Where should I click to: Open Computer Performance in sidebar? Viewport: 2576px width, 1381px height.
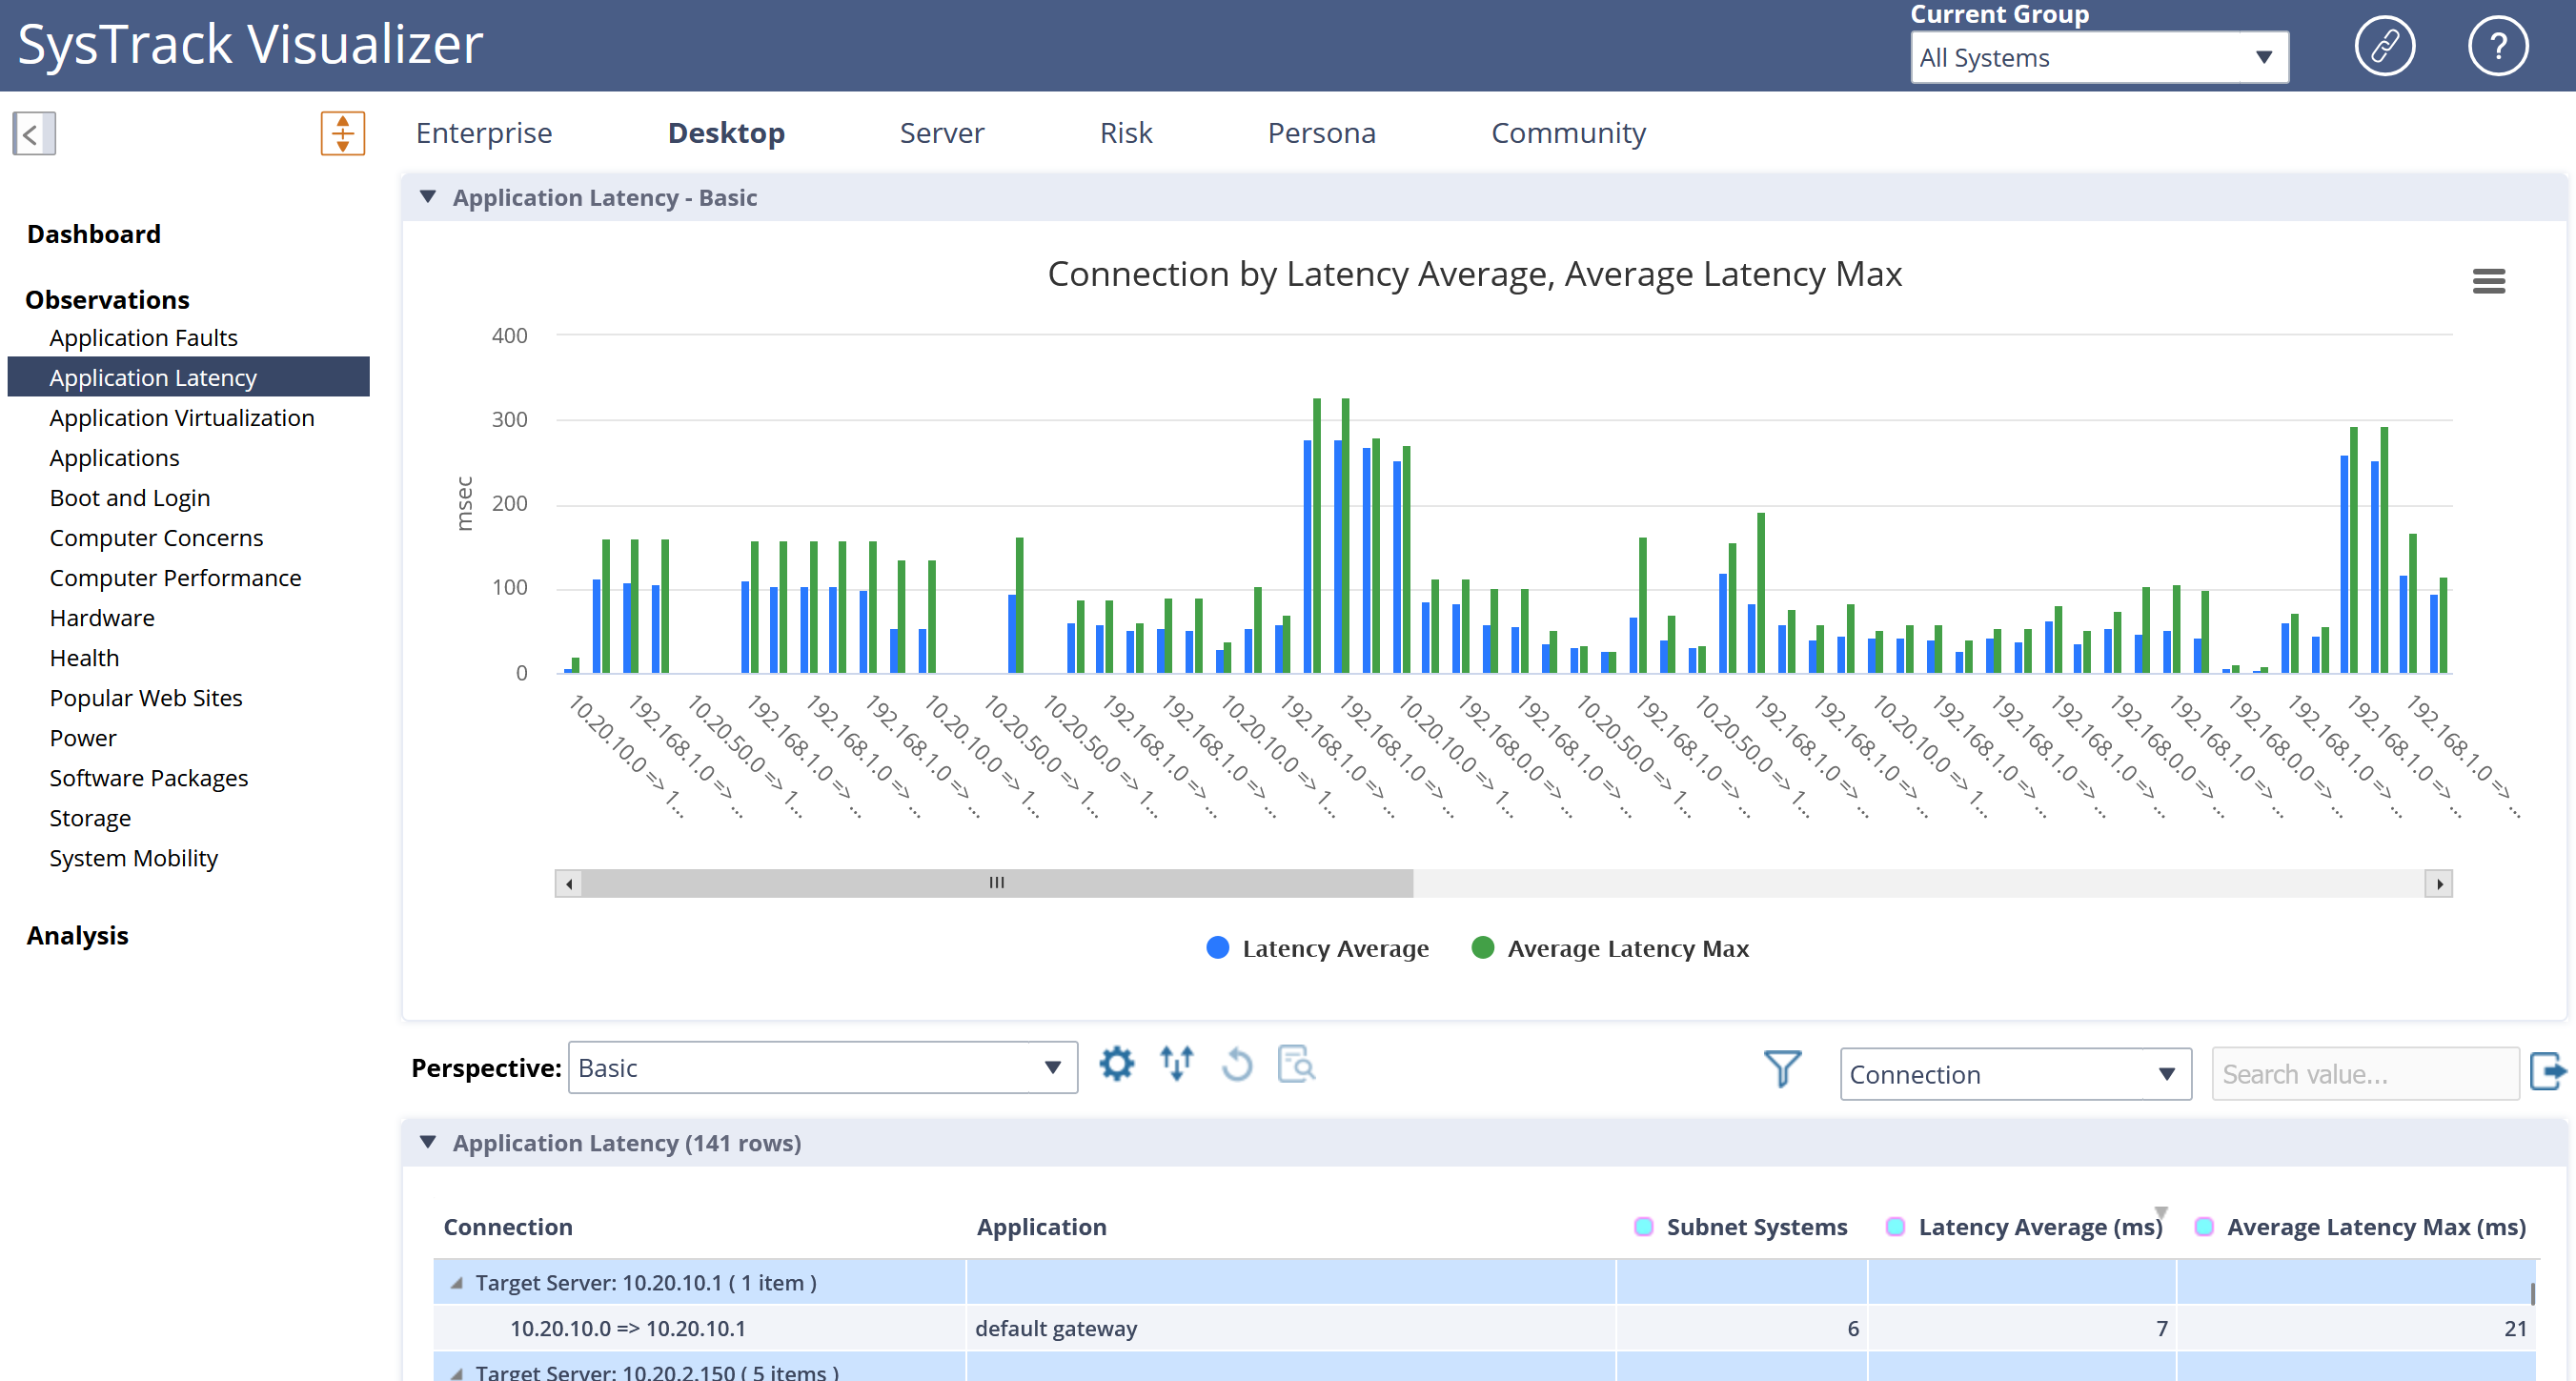point(175,578)
